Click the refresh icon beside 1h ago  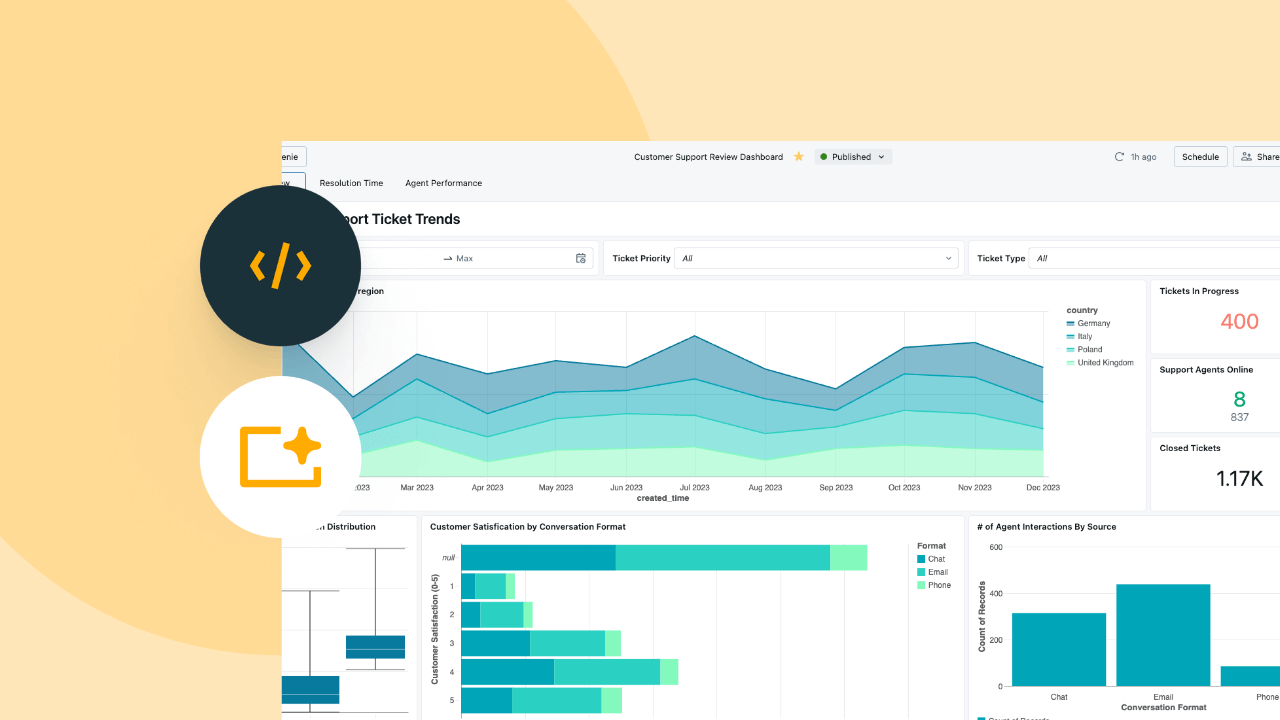pyautogui.click(x=1119, y=157)
